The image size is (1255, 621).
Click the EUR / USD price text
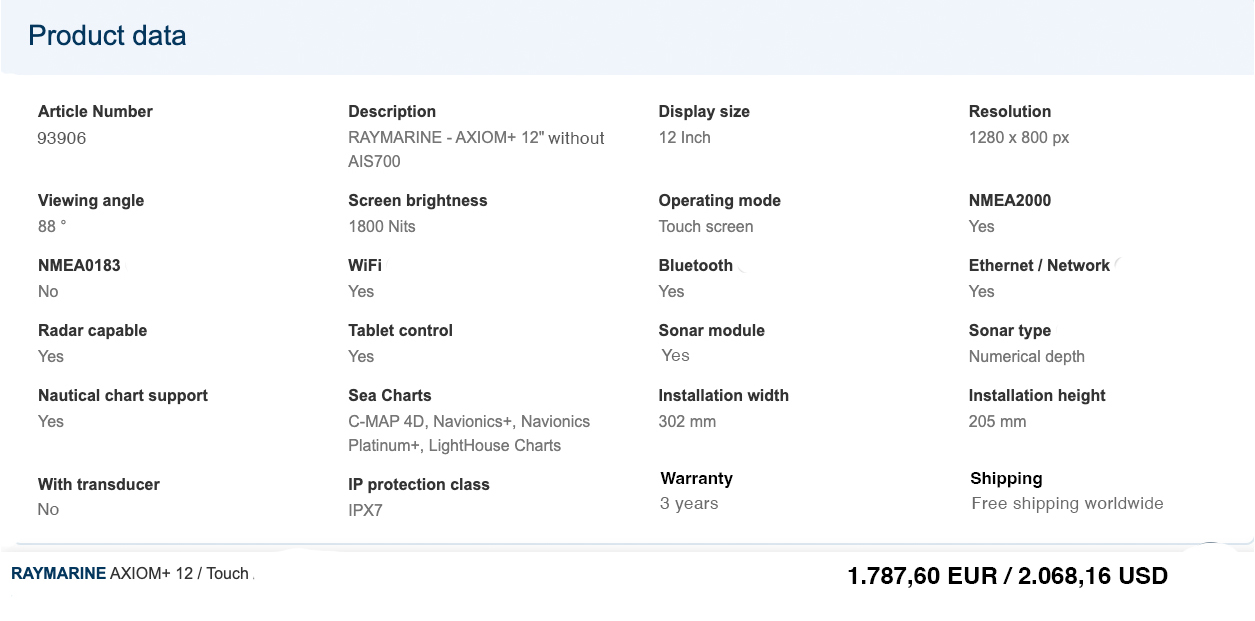click(1007, 576)
